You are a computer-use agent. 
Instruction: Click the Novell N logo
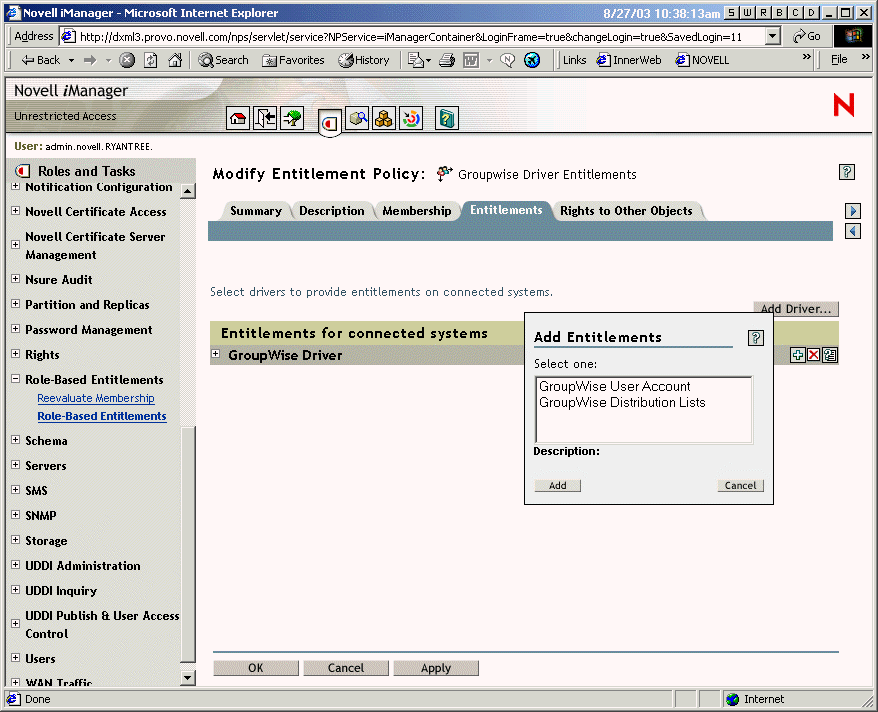[x=843, y=105]
